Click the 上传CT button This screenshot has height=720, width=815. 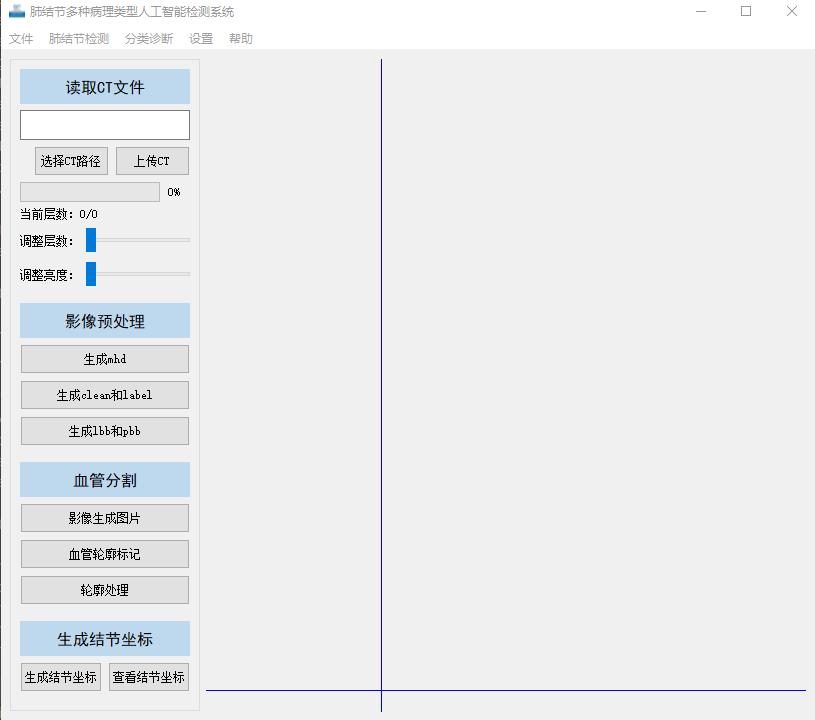click(152, 161)
